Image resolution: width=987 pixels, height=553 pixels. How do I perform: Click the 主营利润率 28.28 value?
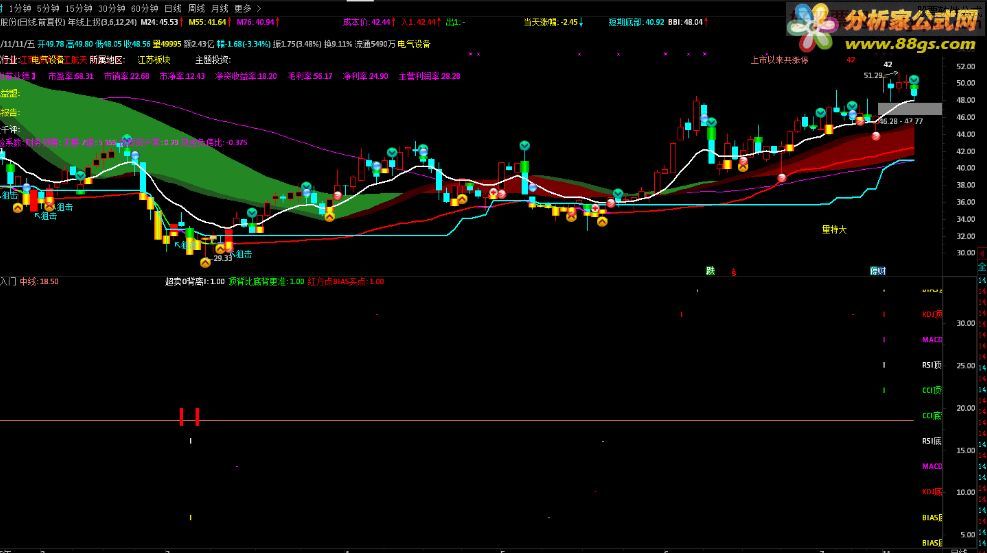[429, 76]
